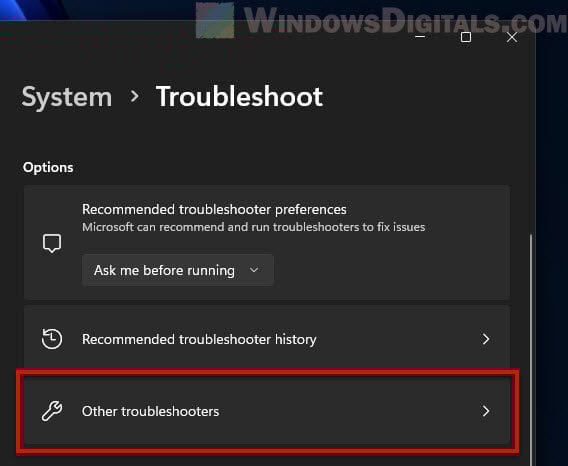This screenshot has height=466, width=568.
Task: Click the Recommended troubleshooter preferences heading
Action: point(214,209)
